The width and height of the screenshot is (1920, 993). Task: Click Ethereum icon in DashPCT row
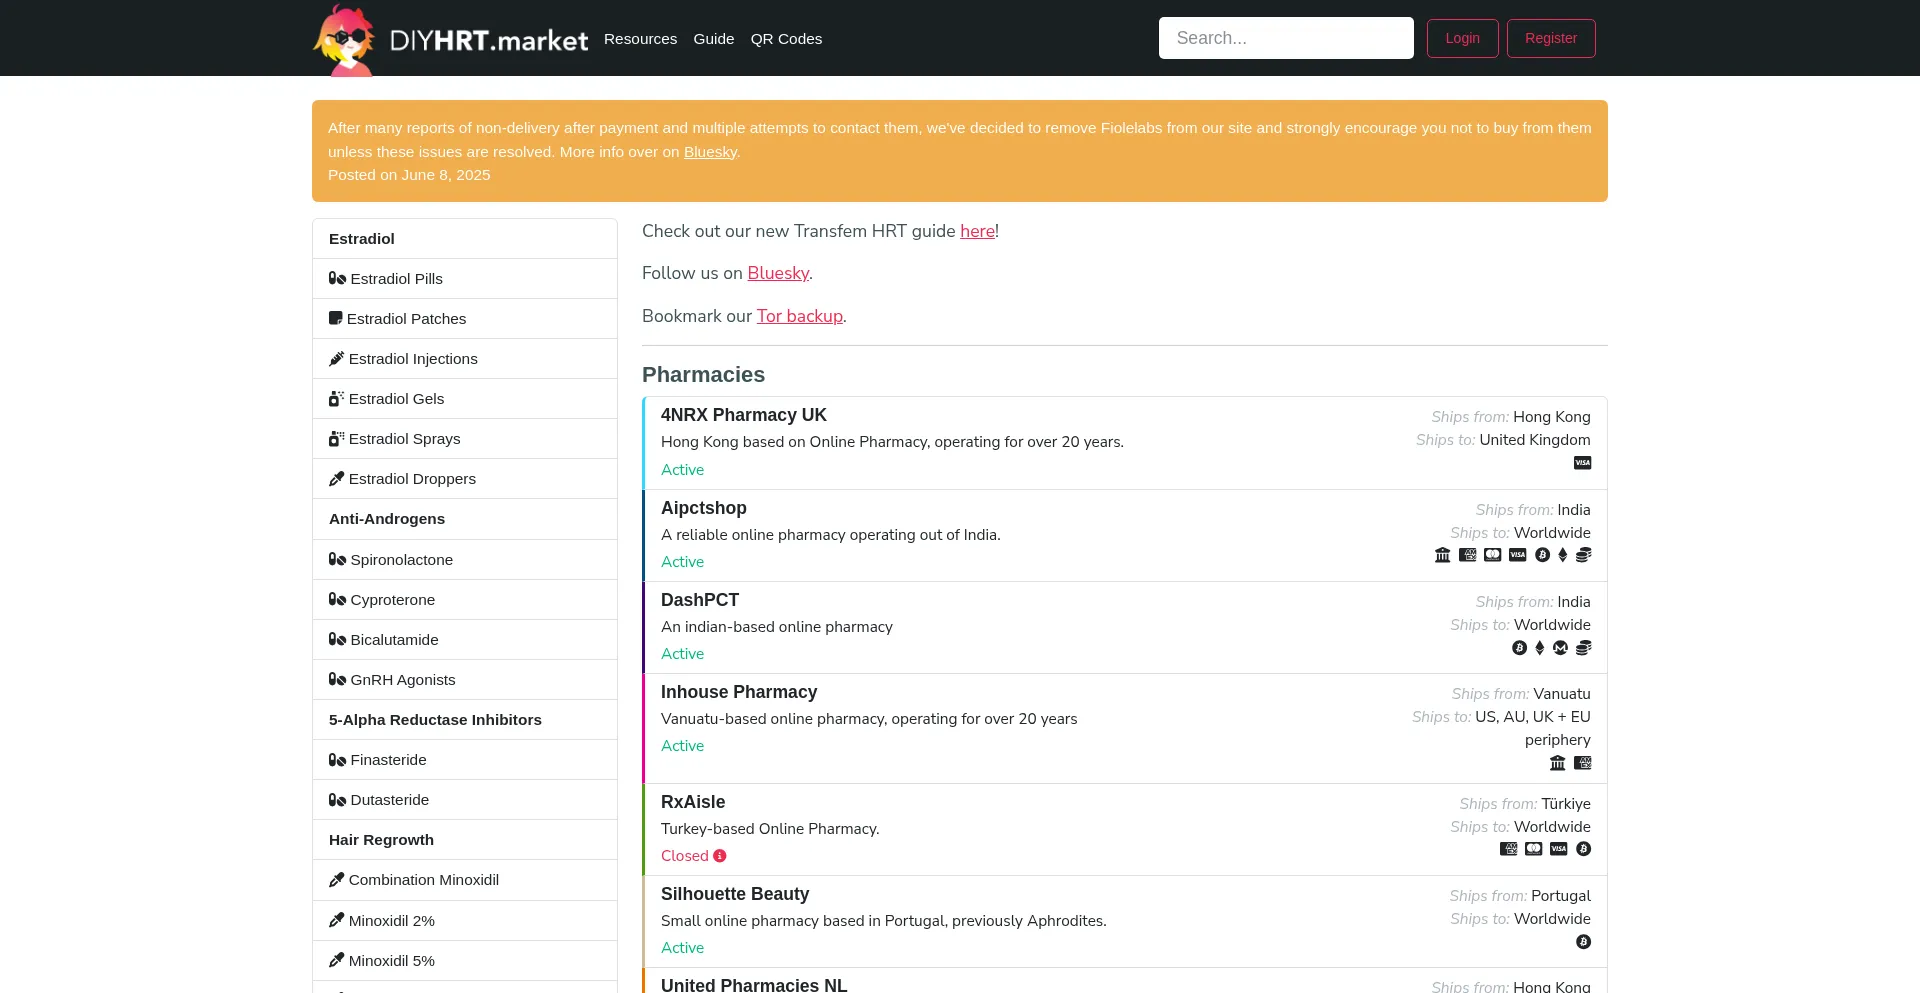[1540, 648]
